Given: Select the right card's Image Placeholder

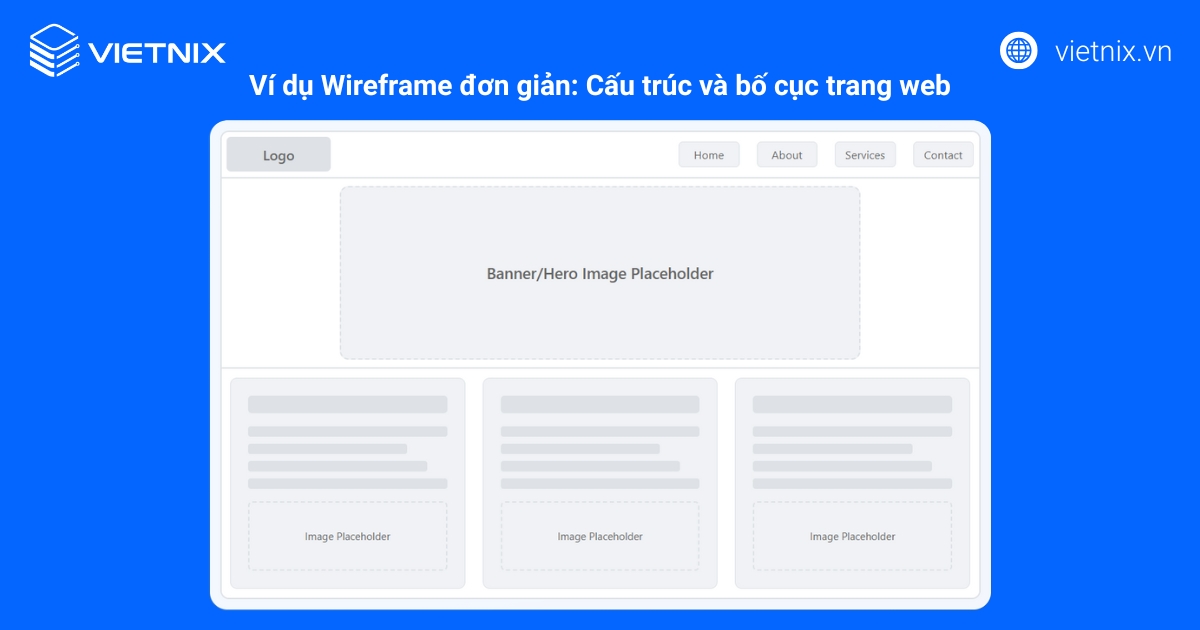Looking at the screenshot, I should tap(852, 536).
